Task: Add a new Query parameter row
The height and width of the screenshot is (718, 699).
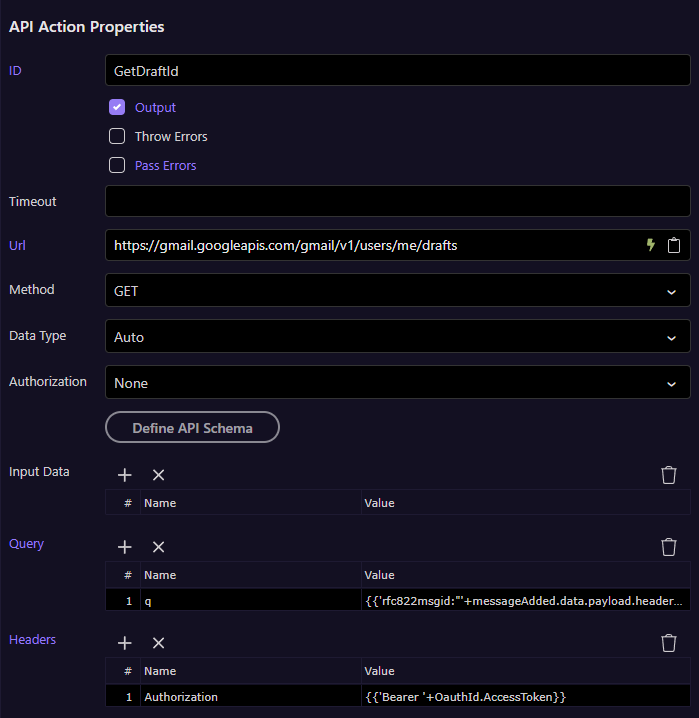Action: (x=125, y=547)
